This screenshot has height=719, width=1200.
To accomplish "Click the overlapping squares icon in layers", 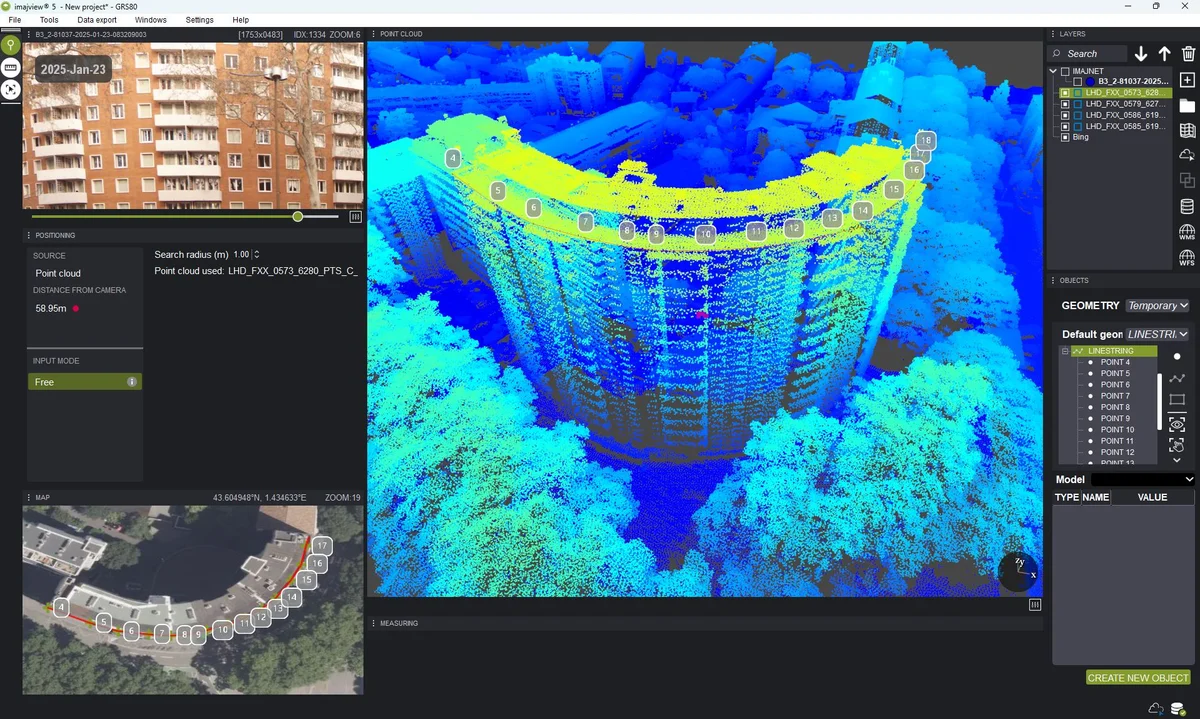I will tap(1187, 180).
